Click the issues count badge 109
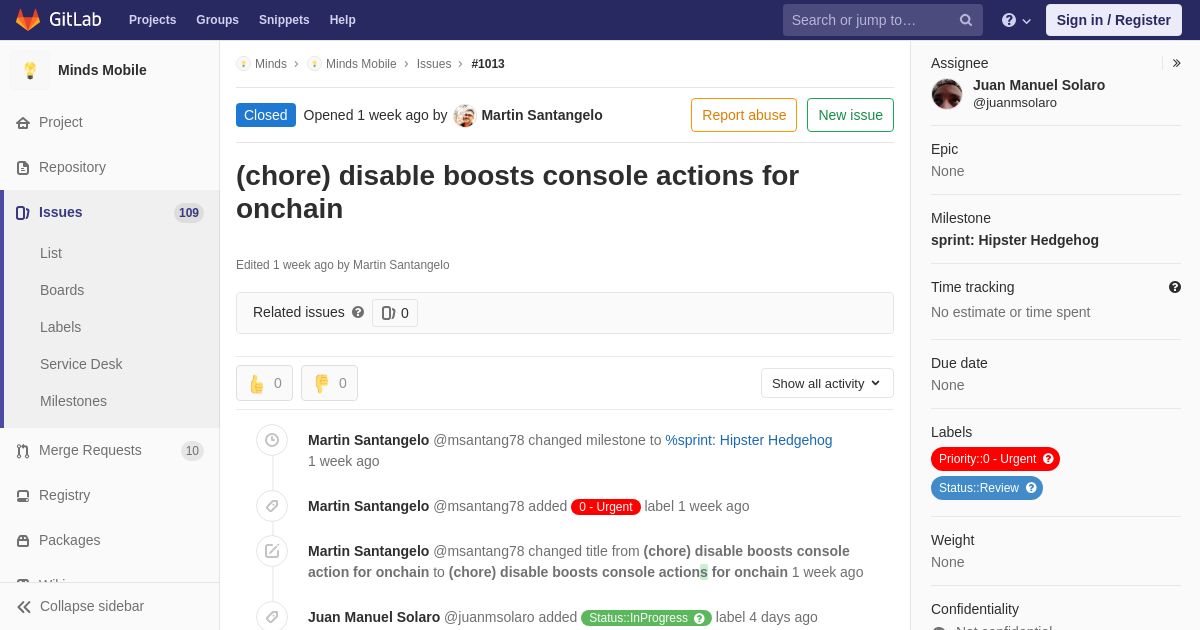 pos(189,213)
